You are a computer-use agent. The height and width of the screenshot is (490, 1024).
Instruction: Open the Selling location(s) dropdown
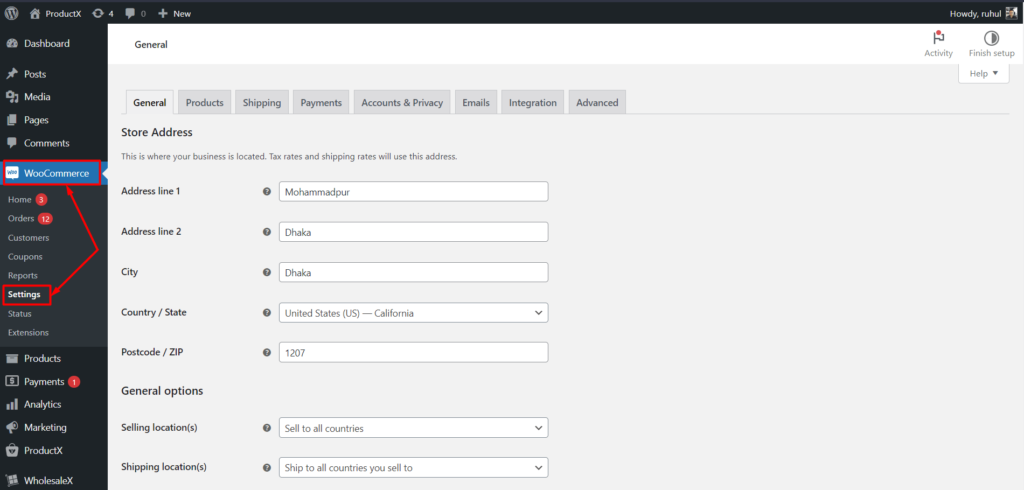coord(413,428)
